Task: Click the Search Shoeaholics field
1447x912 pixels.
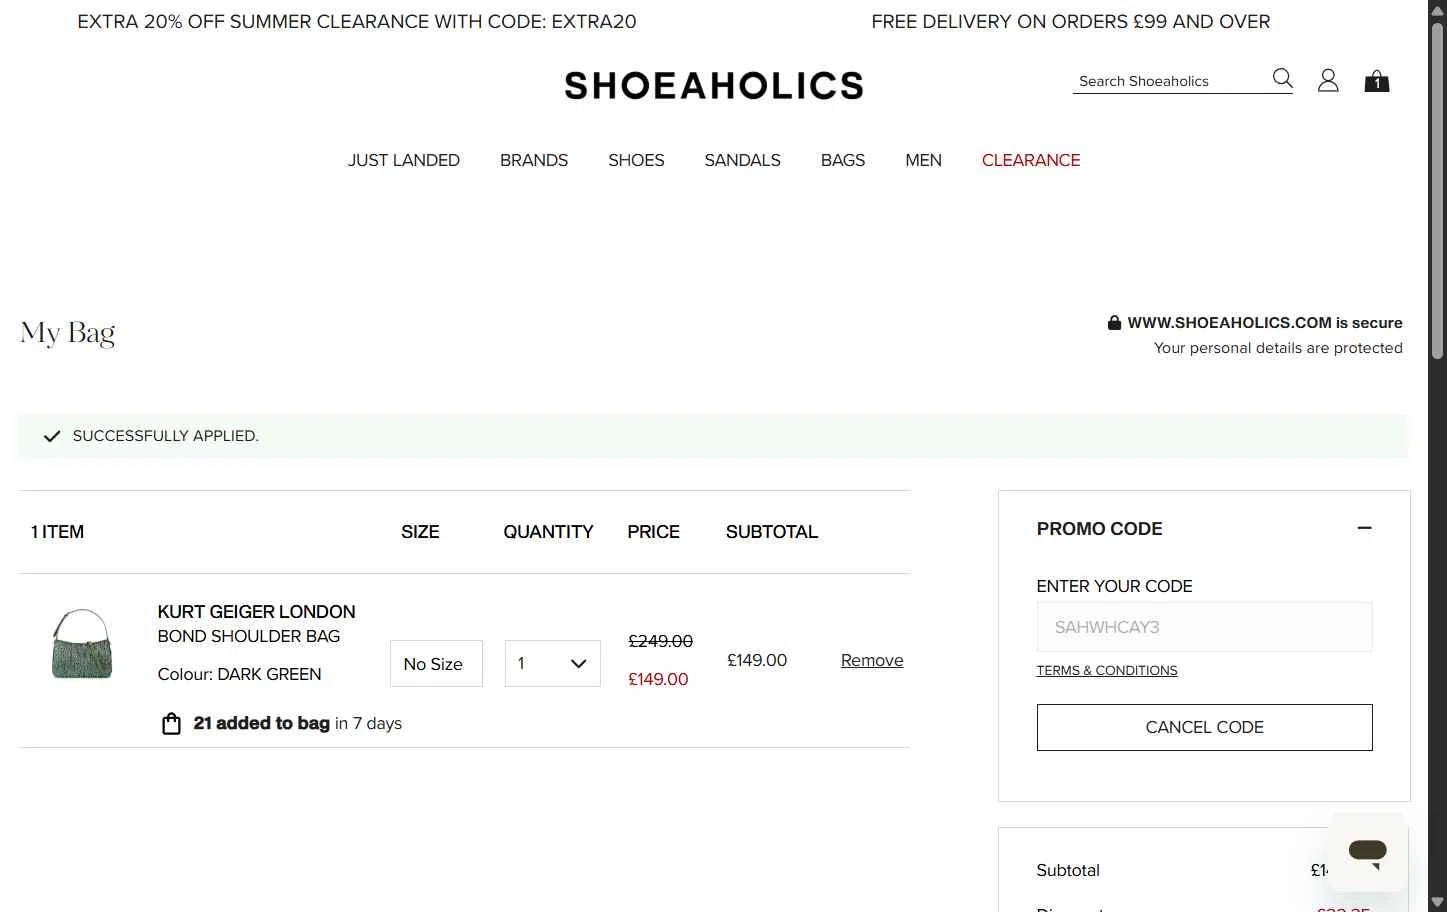Action: [x=1168, y=81]
